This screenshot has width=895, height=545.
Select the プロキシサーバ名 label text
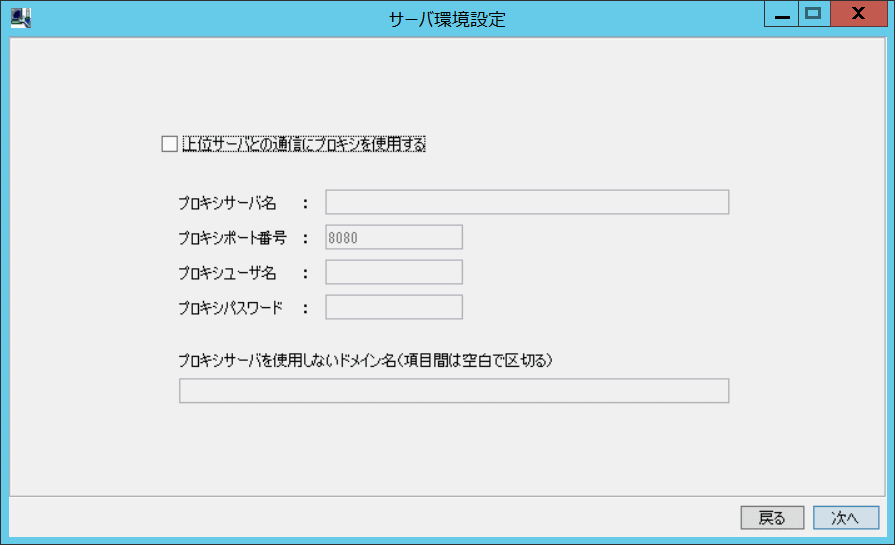[227, 203]
